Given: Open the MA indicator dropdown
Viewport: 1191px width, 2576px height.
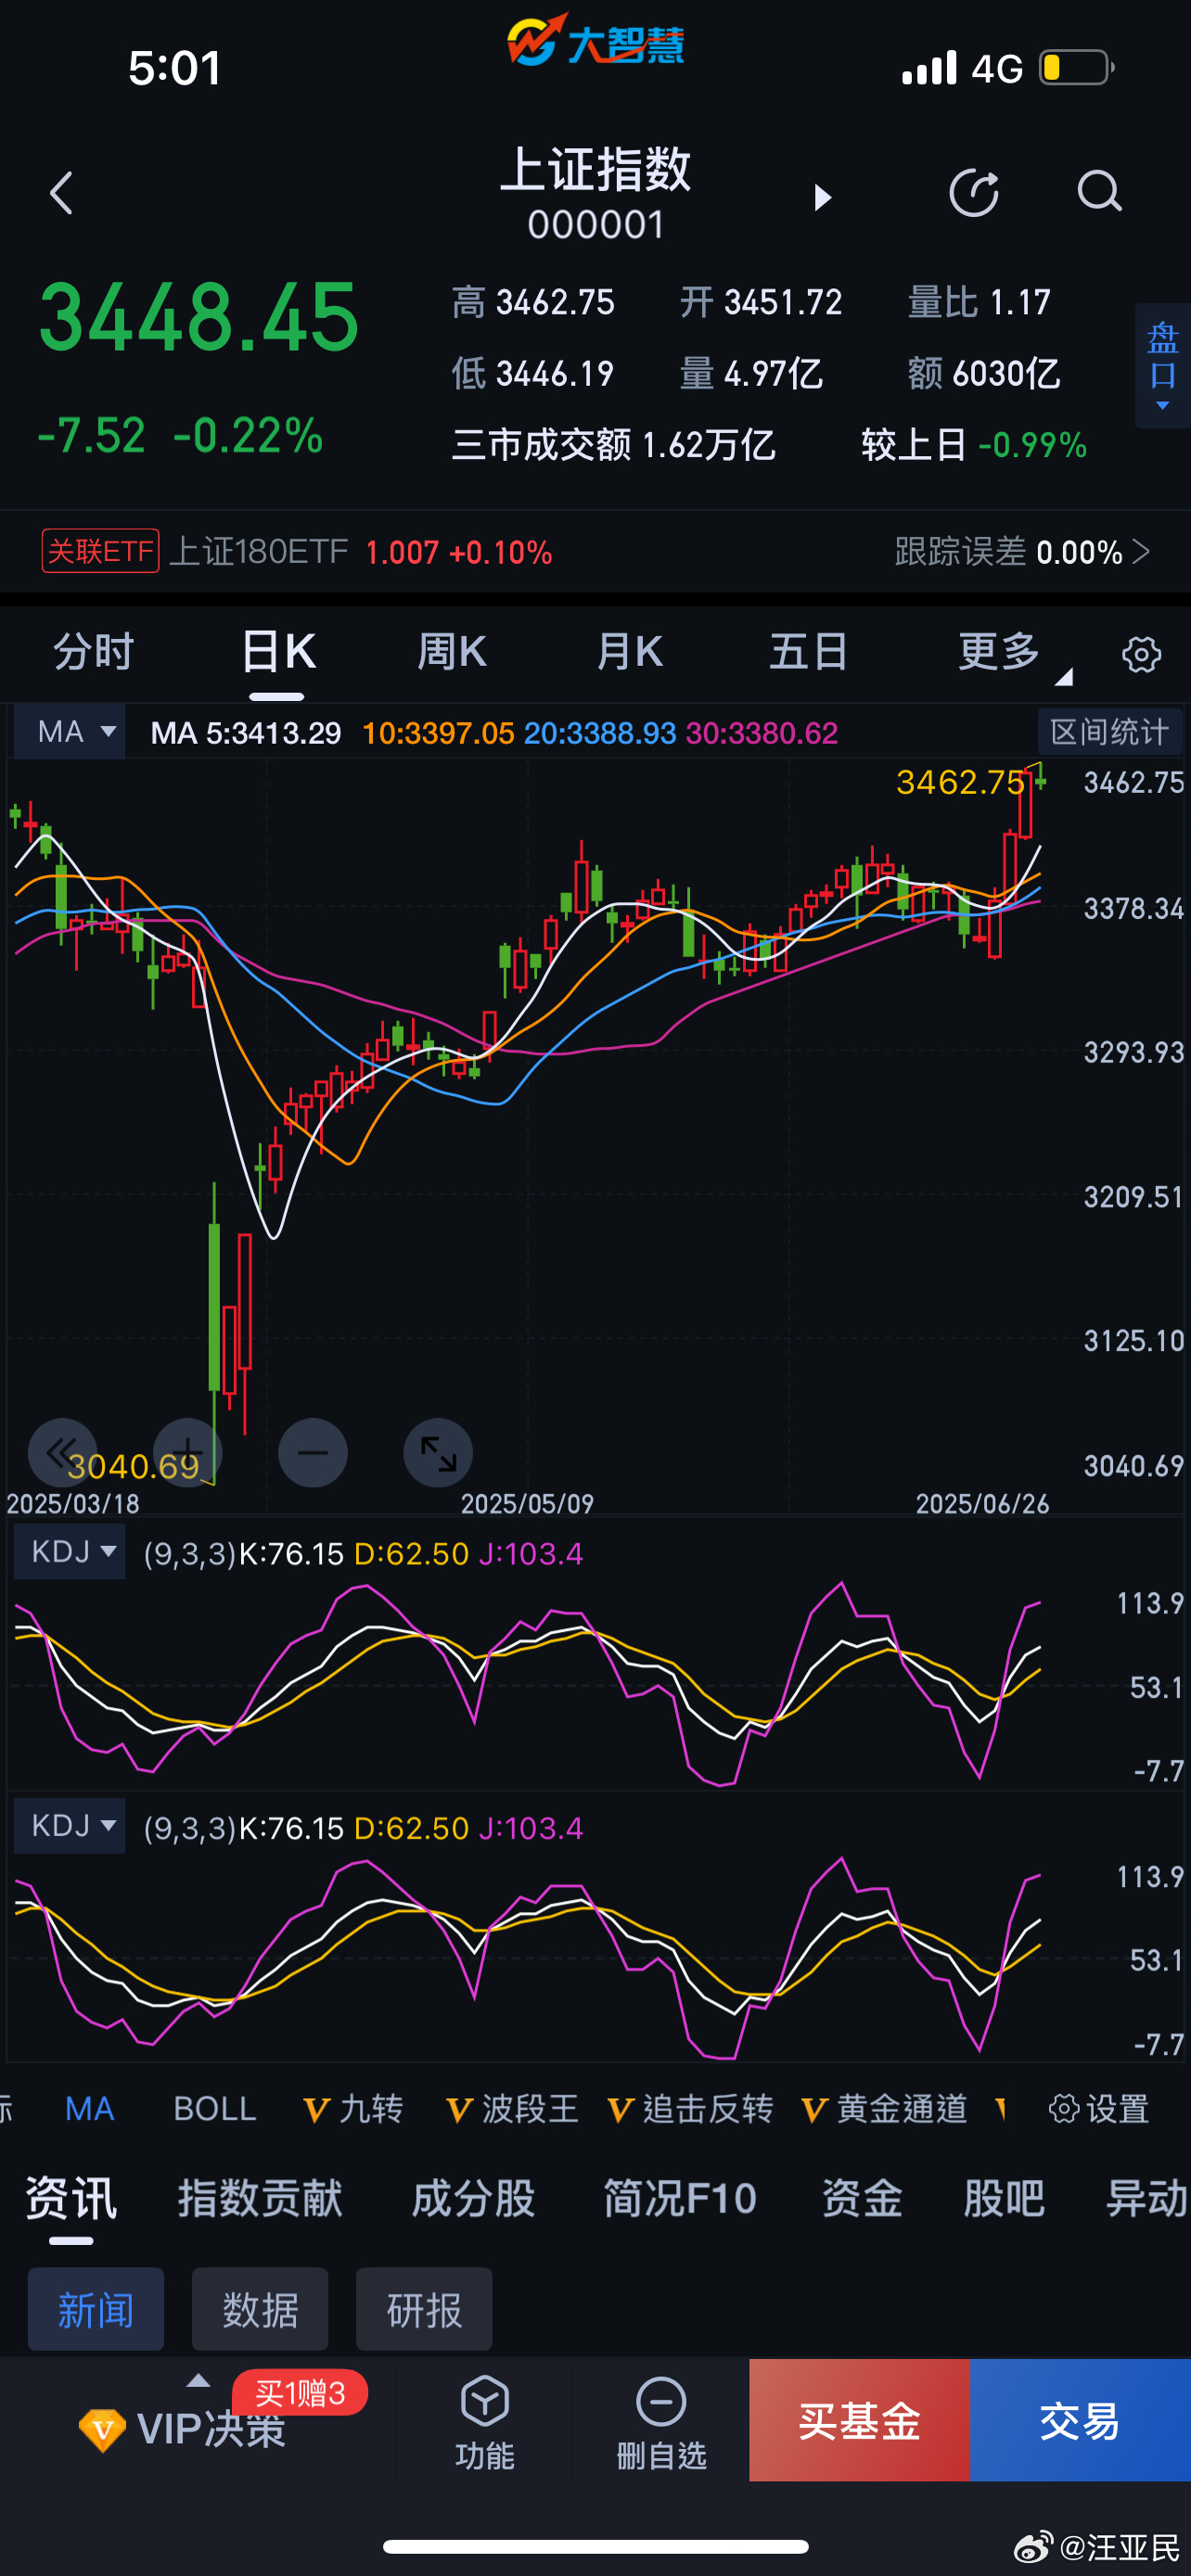Looking at the screenshot, I should (x=70, y=733).
